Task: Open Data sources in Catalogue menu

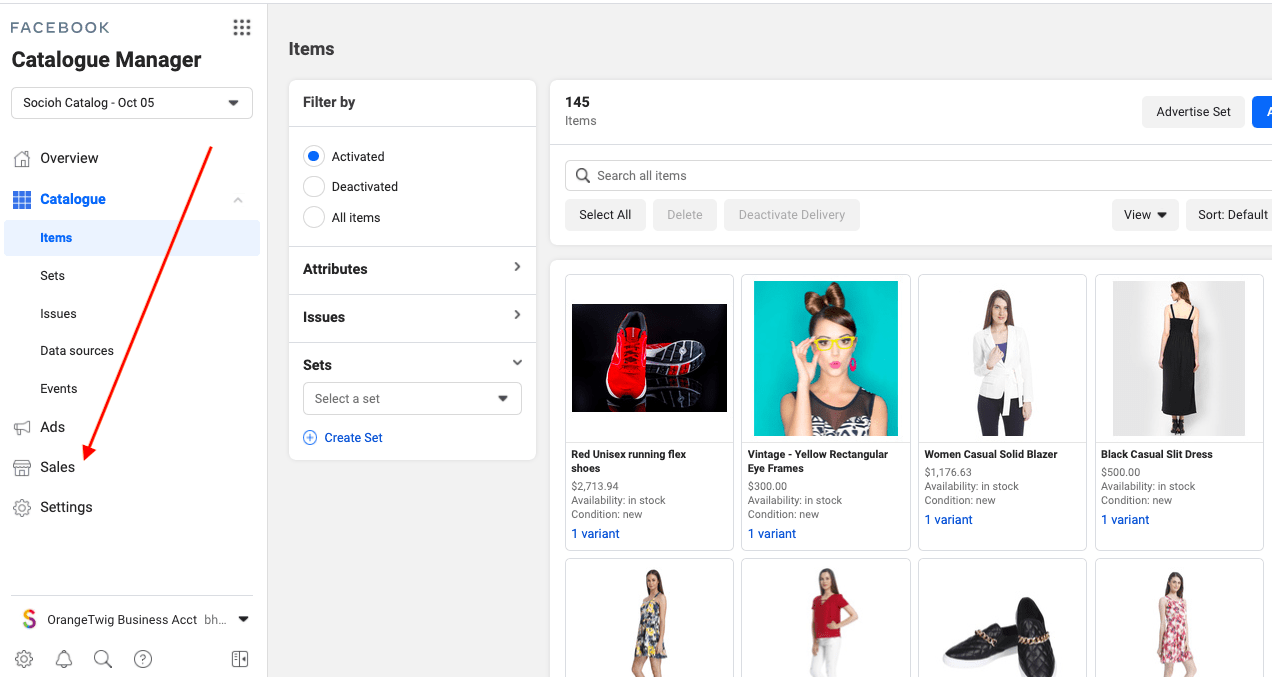Action: 77,351
